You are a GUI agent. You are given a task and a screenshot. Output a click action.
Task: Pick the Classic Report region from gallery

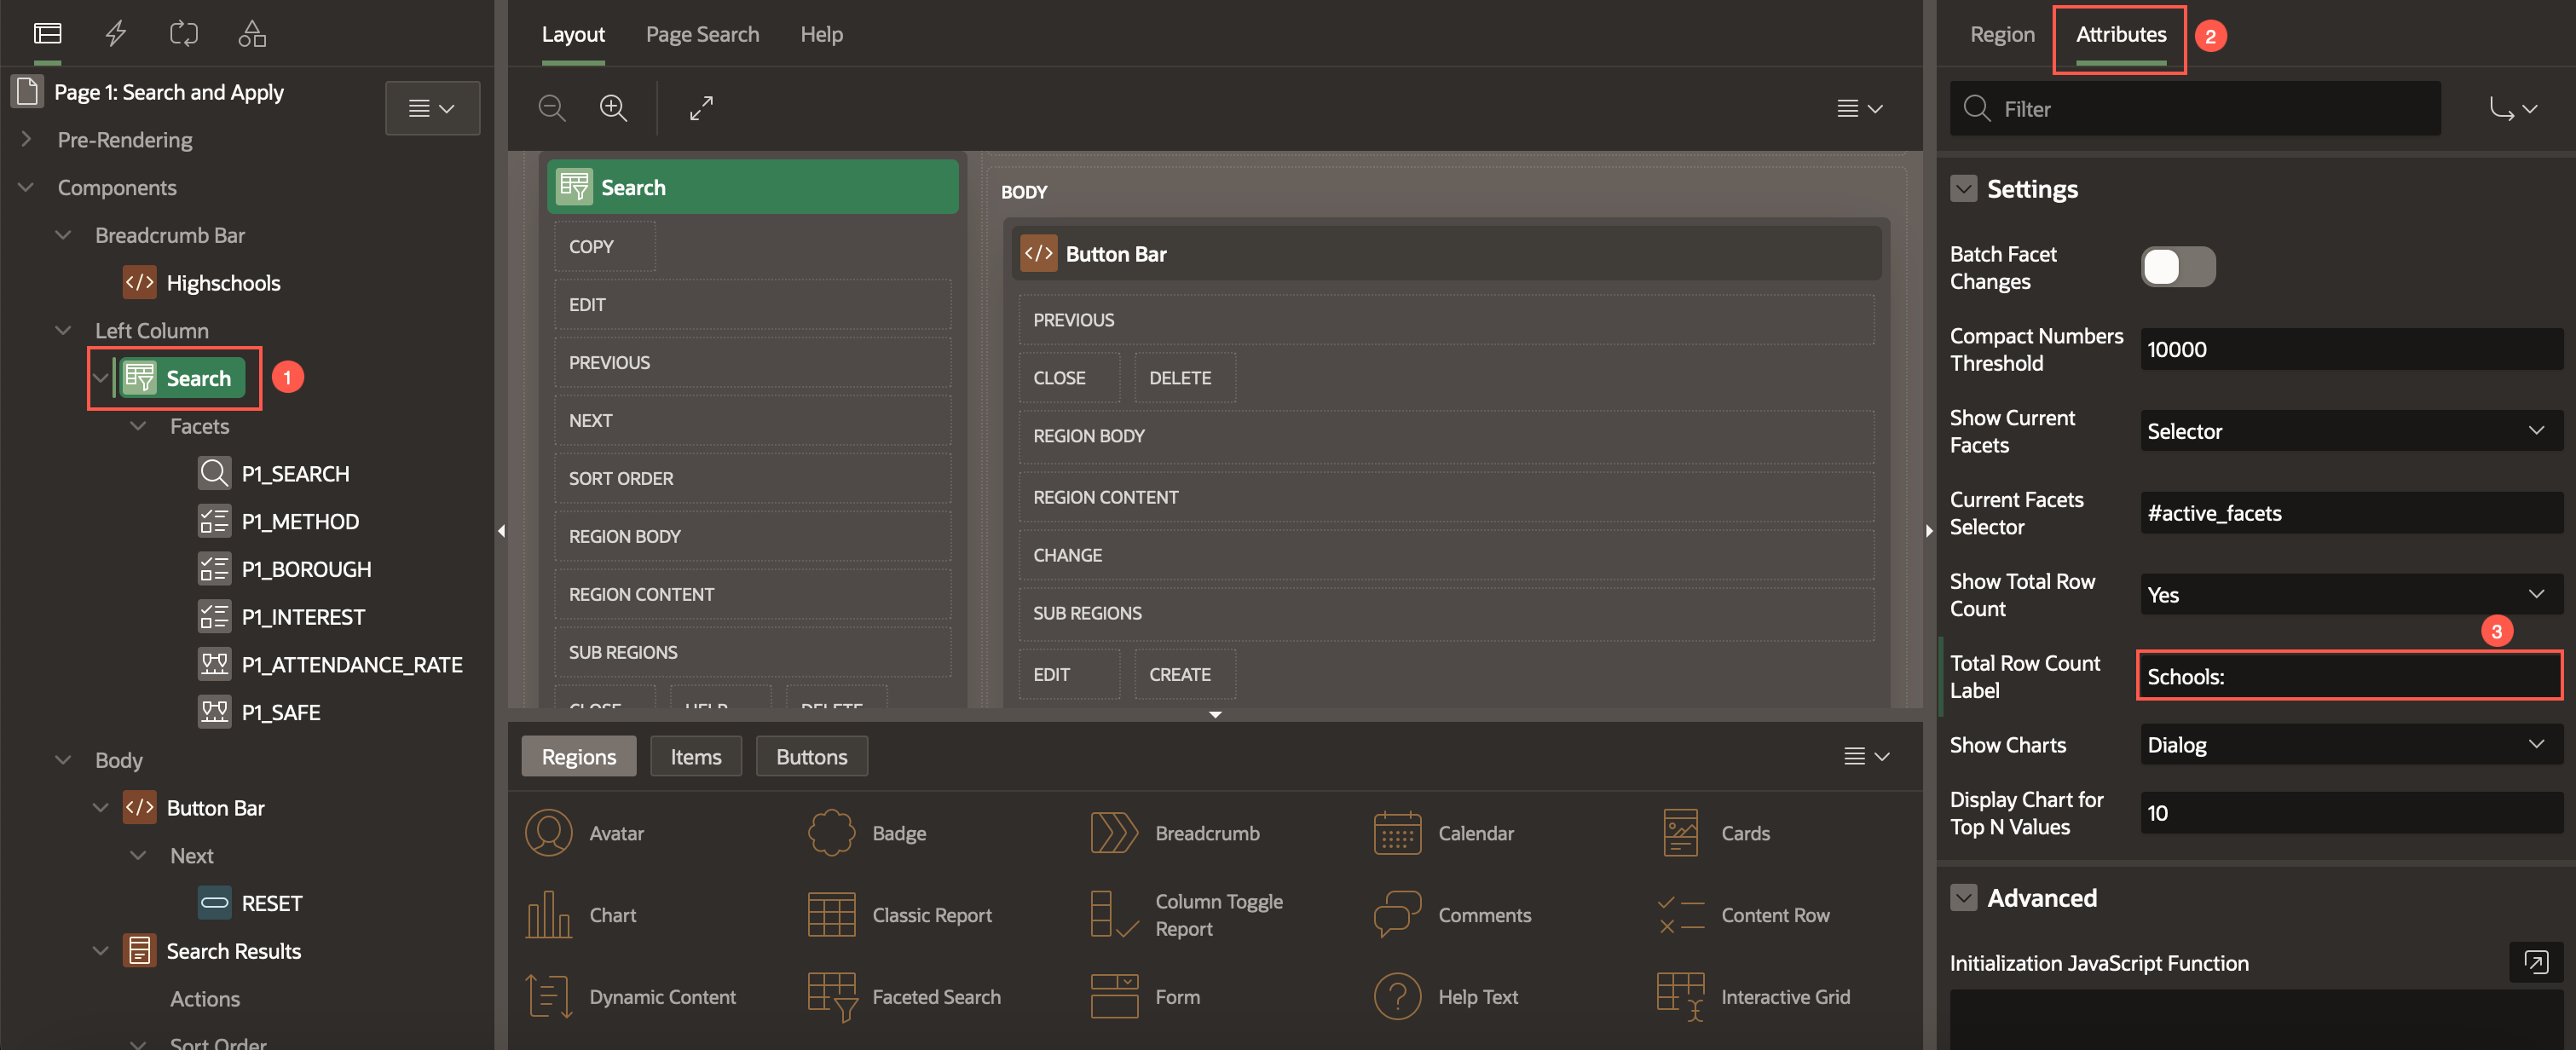point(900,915)
